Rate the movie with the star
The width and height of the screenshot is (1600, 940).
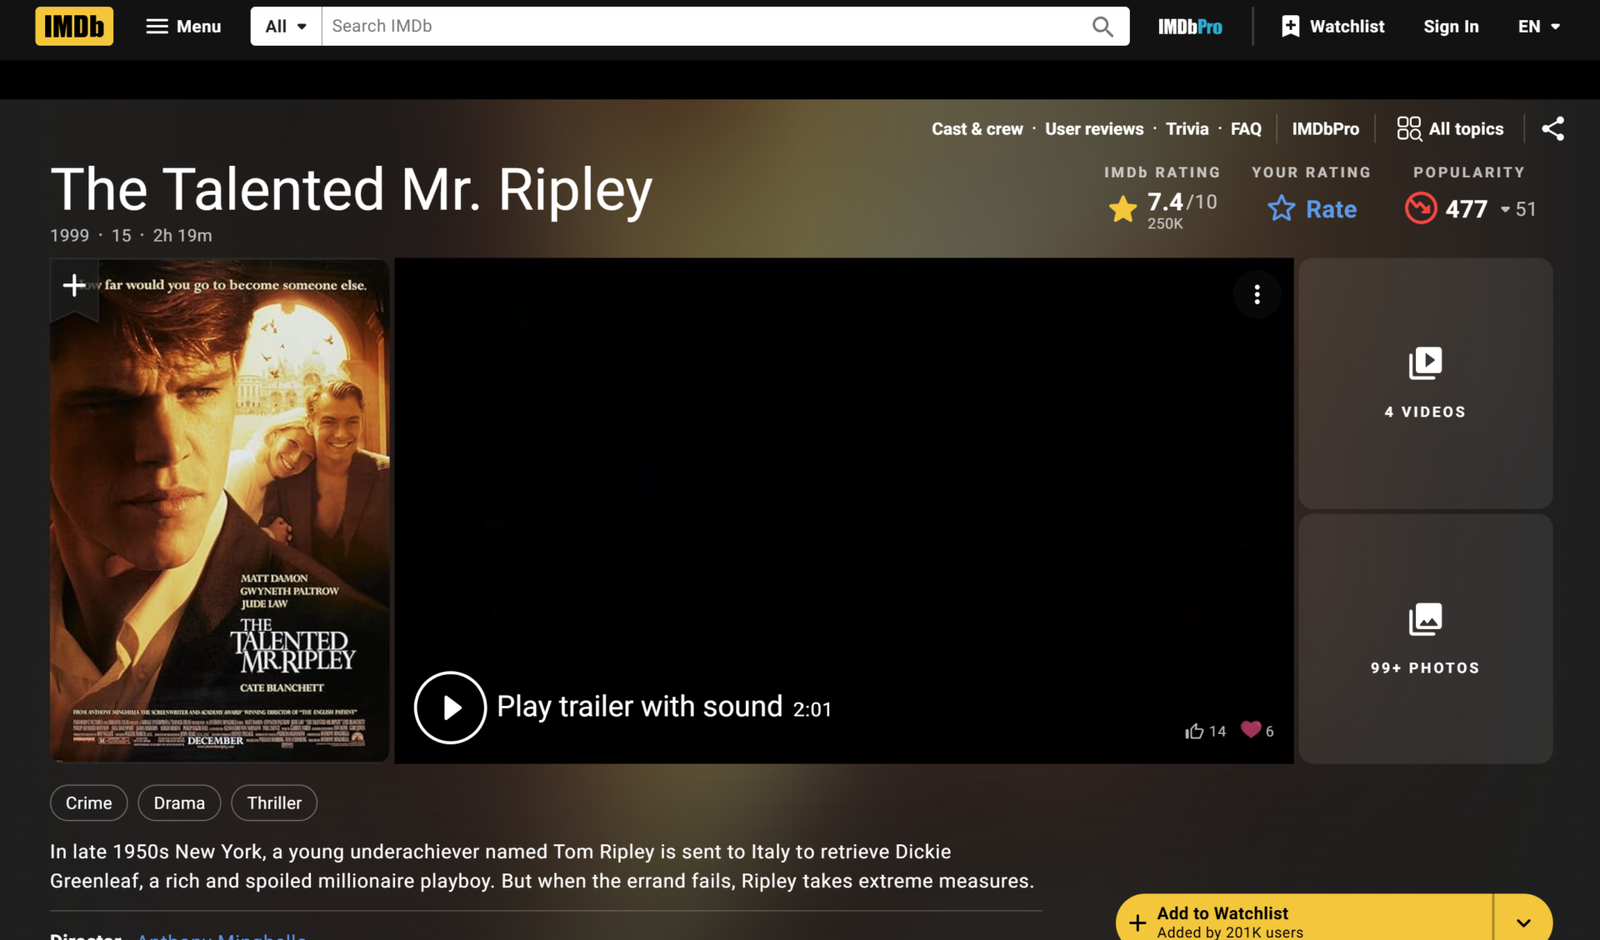[x=1311, y=209]
